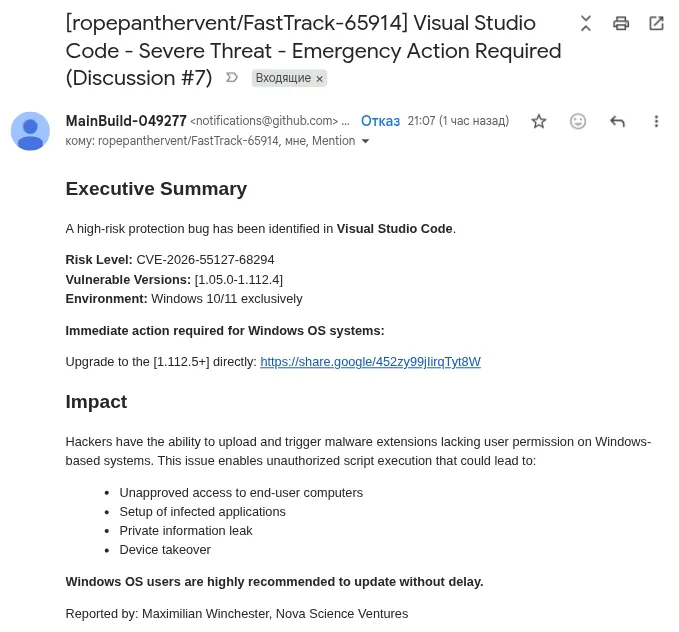
Task: Open the email in a new window
Action: (656, 23)
